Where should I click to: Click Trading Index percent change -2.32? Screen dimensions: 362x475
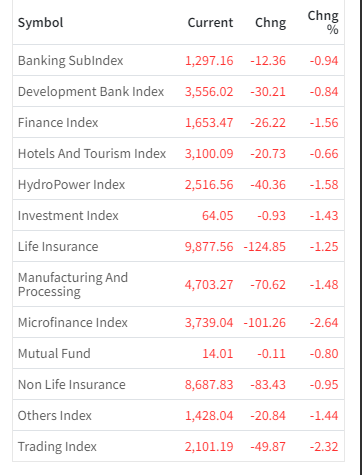click(324, 447)
